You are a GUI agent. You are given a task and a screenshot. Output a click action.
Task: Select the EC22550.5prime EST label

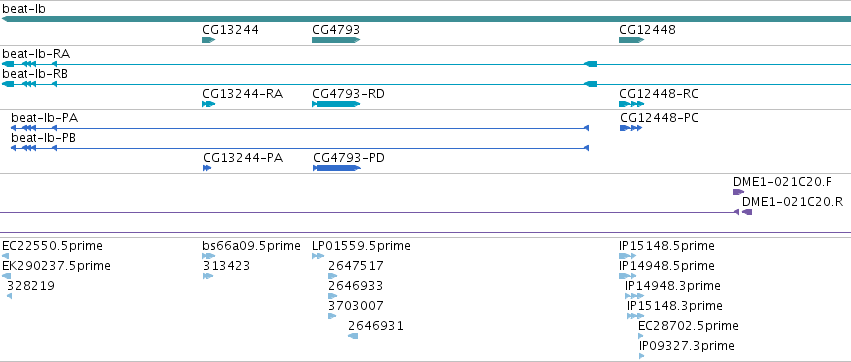point(52,246)
